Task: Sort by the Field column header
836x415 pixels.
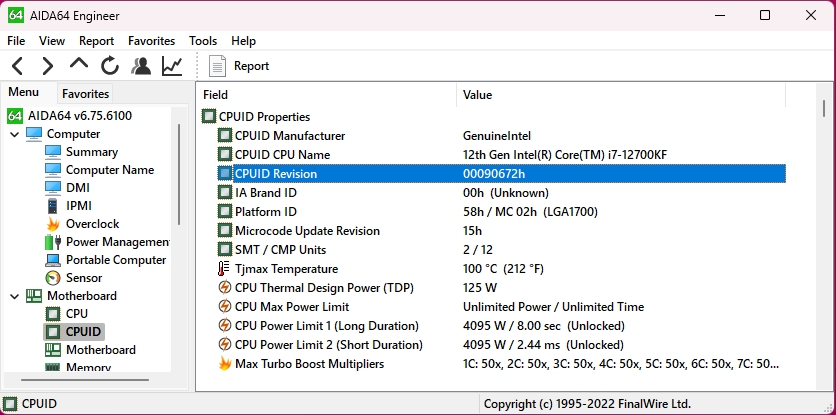Action: tap(326, 95)
